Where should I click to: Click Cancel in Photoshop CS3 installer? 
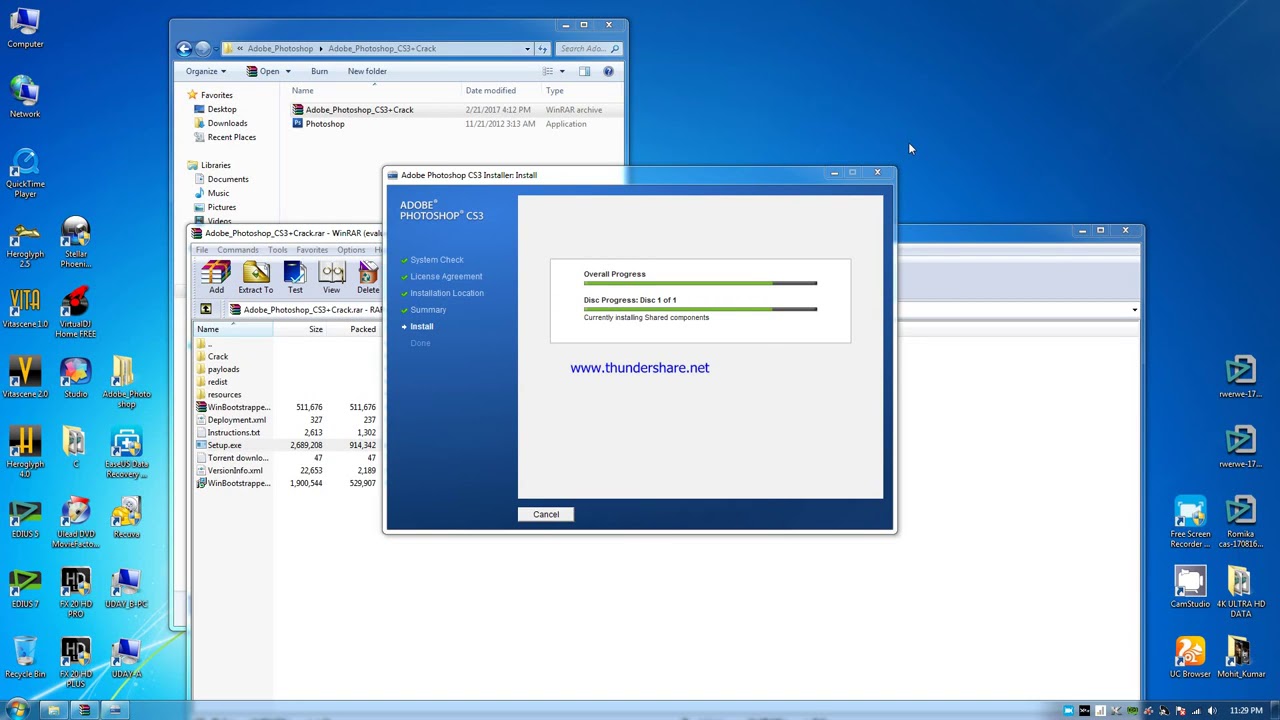[x=546, y=514]
